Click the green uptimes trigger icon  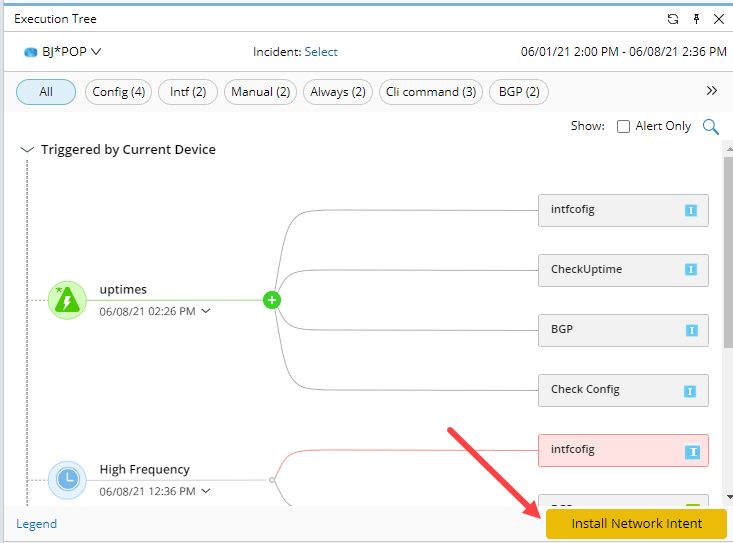67,300
